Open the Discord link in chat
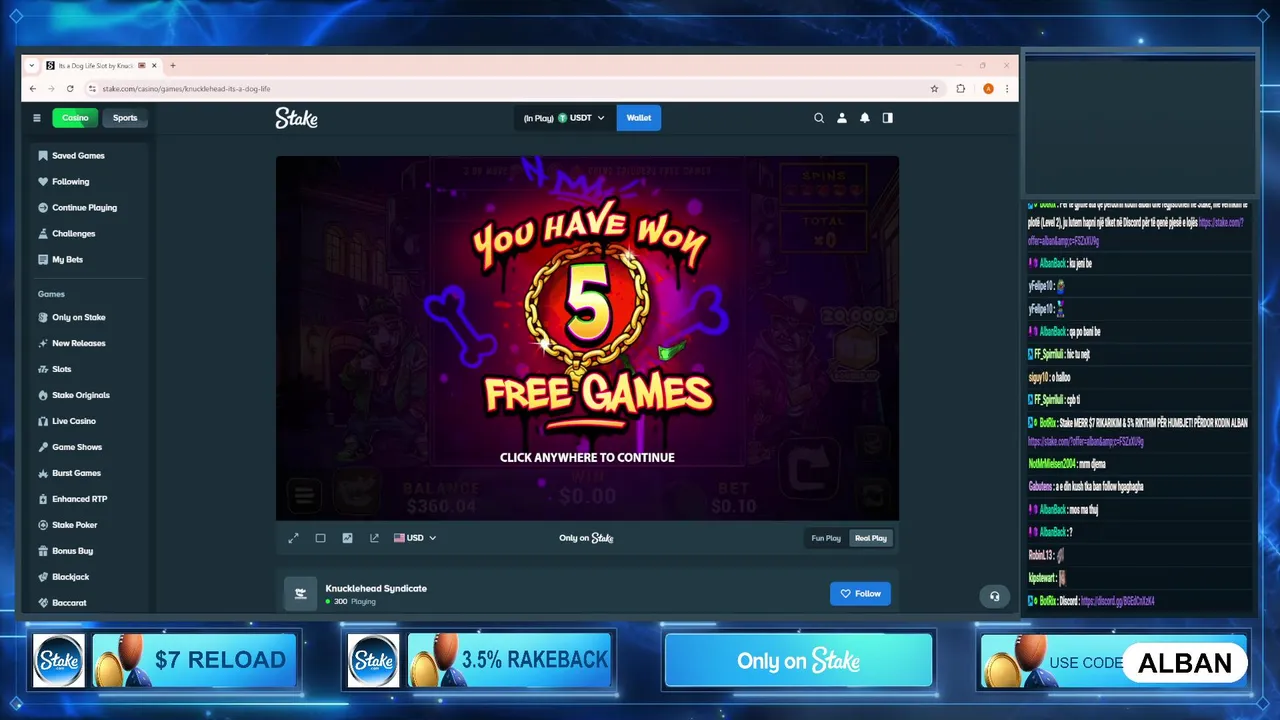The width and height of the screenshot is (1280, 720). pos(1118,601)
